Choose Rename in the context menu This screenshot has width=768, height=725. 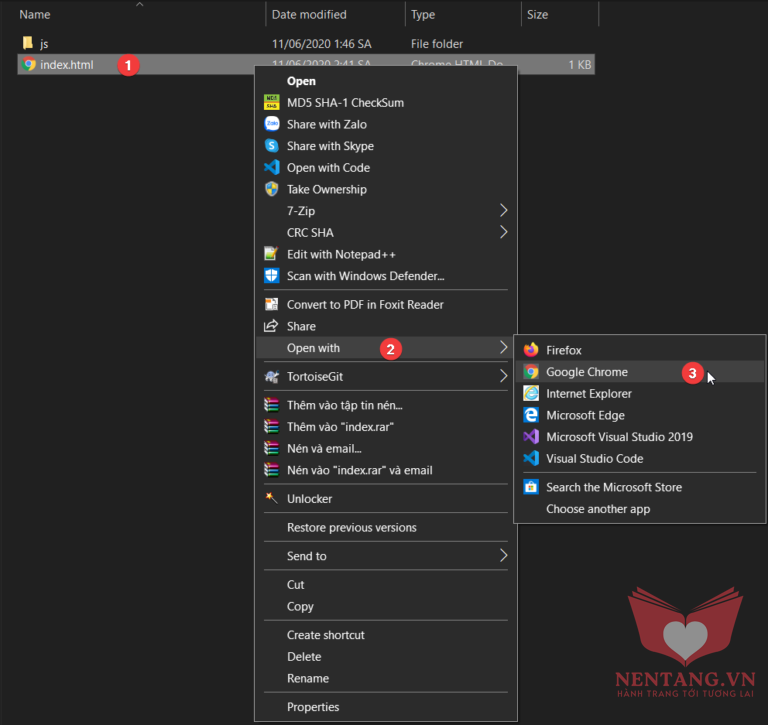[x=308, y=678]
